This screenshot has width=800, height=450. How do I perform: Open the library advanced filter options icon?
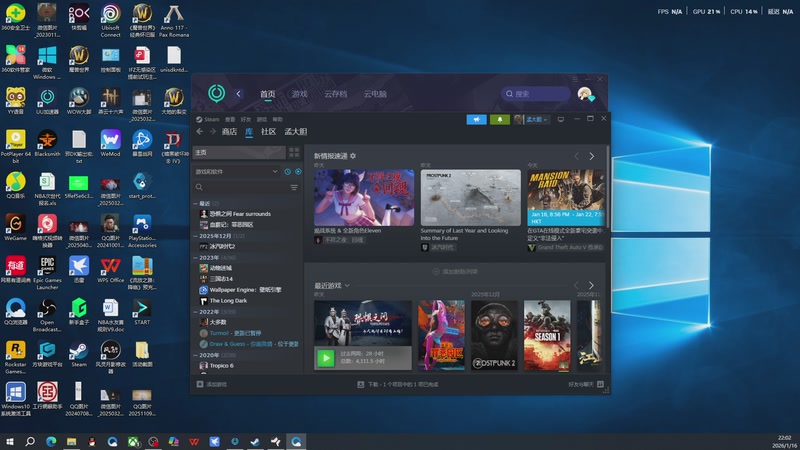[x=294, y=187]
